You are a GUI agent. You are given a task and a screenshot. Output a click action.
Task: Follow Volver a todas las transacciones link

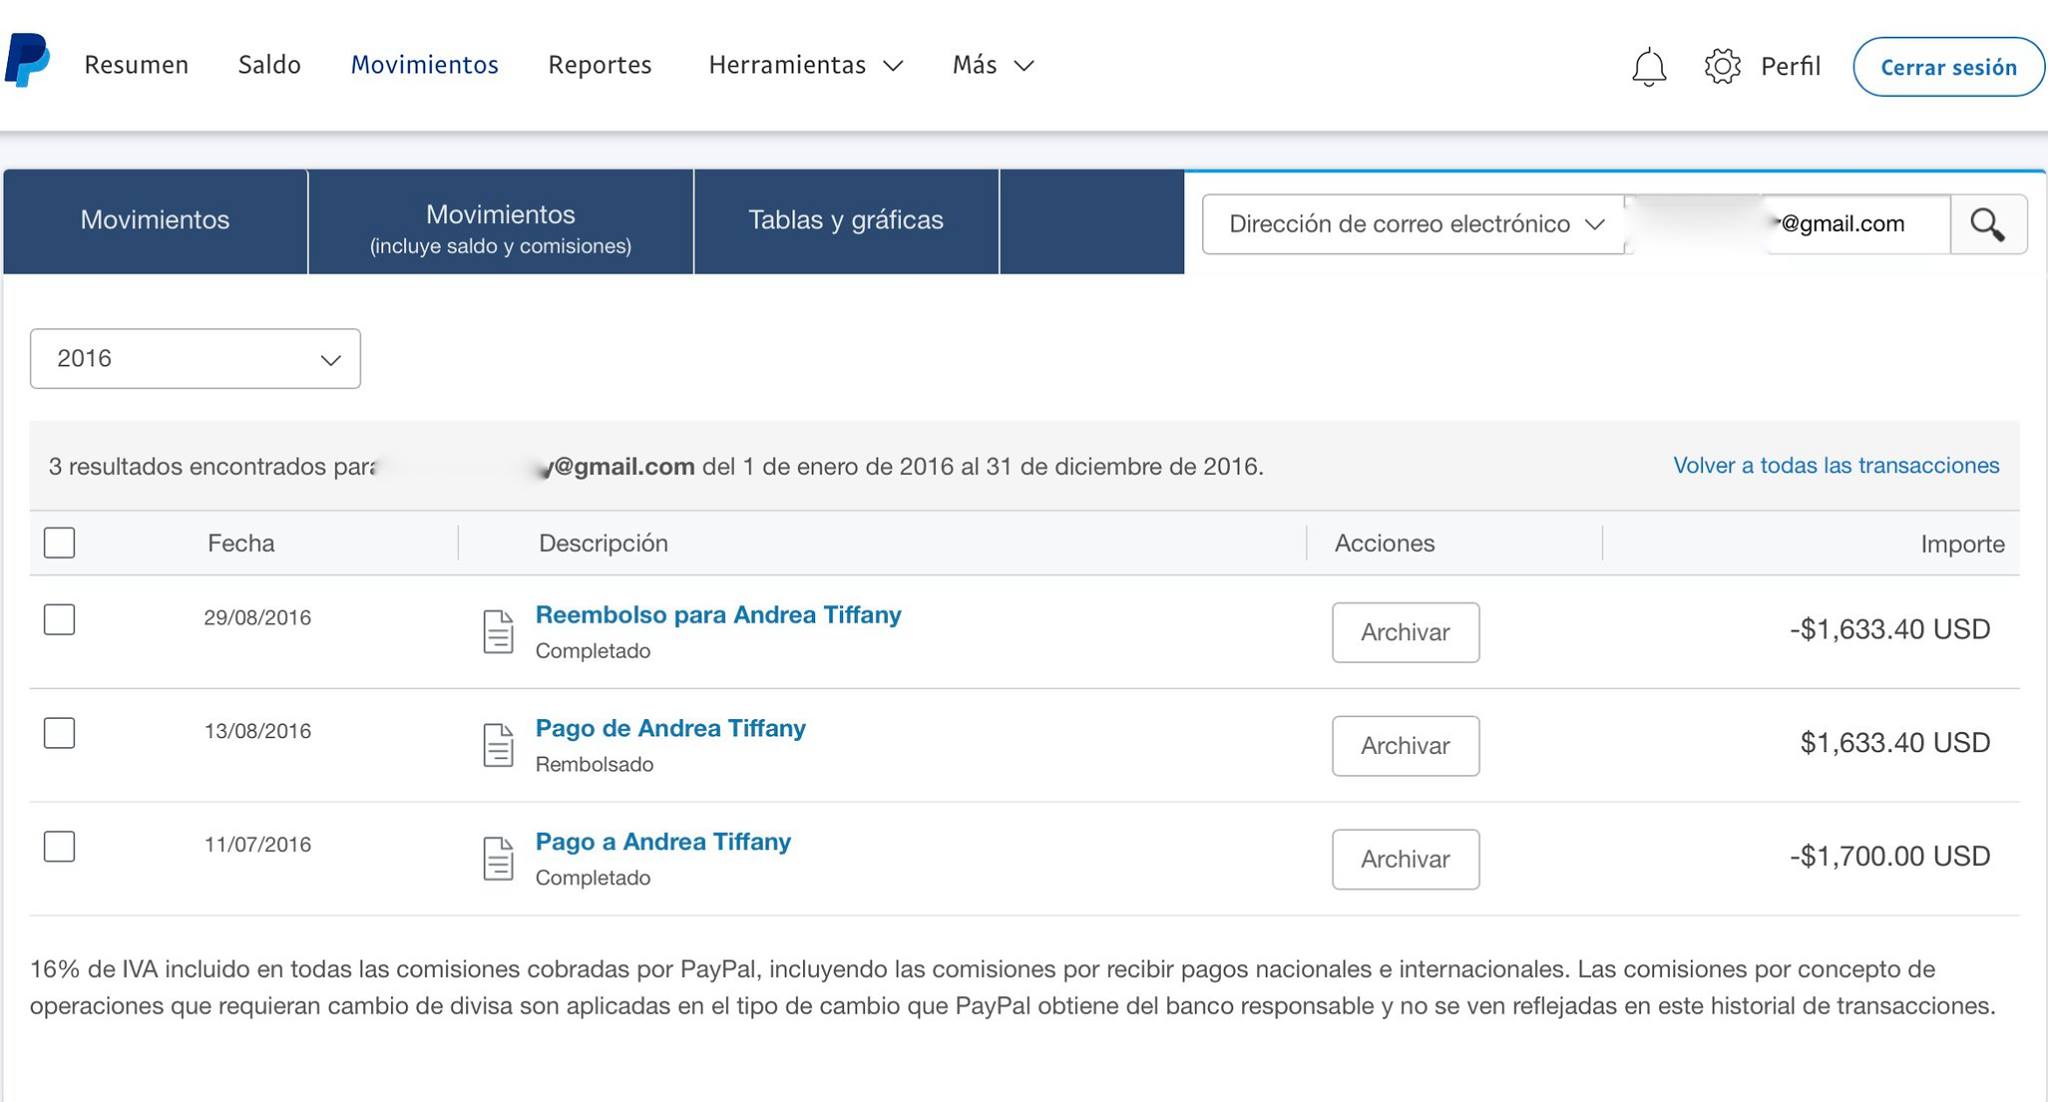[x=1836, y=465]
